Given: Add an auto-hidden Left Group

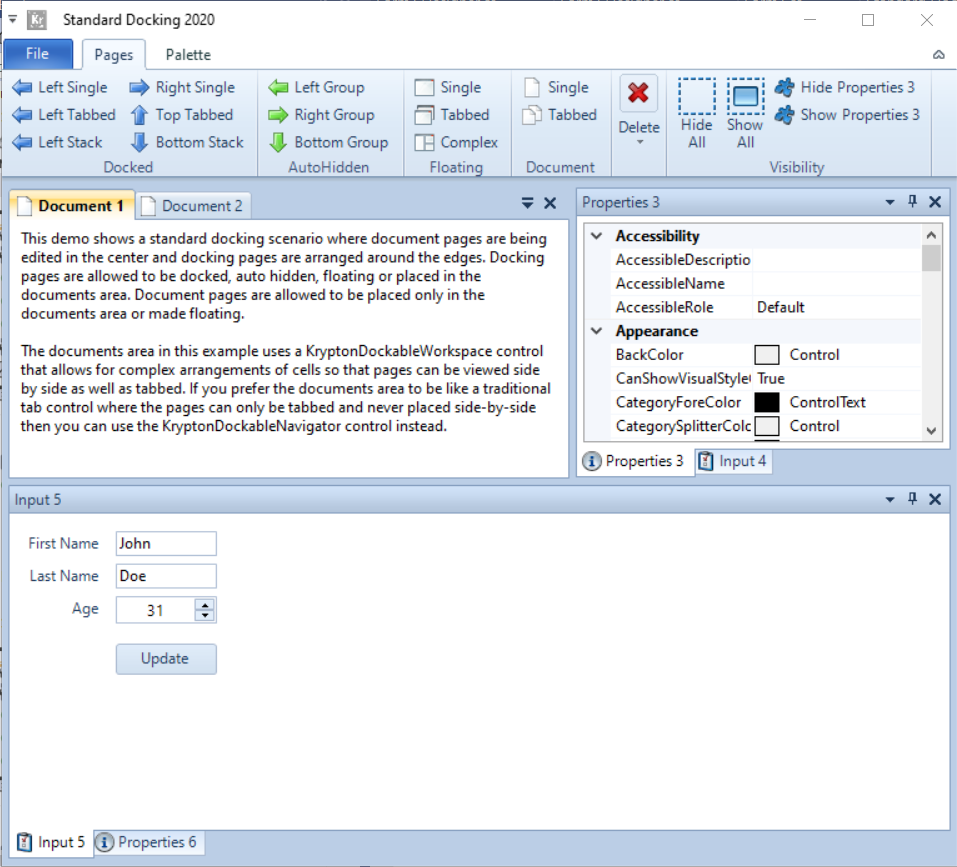Looking at the screenshot, I should point(316,87).
